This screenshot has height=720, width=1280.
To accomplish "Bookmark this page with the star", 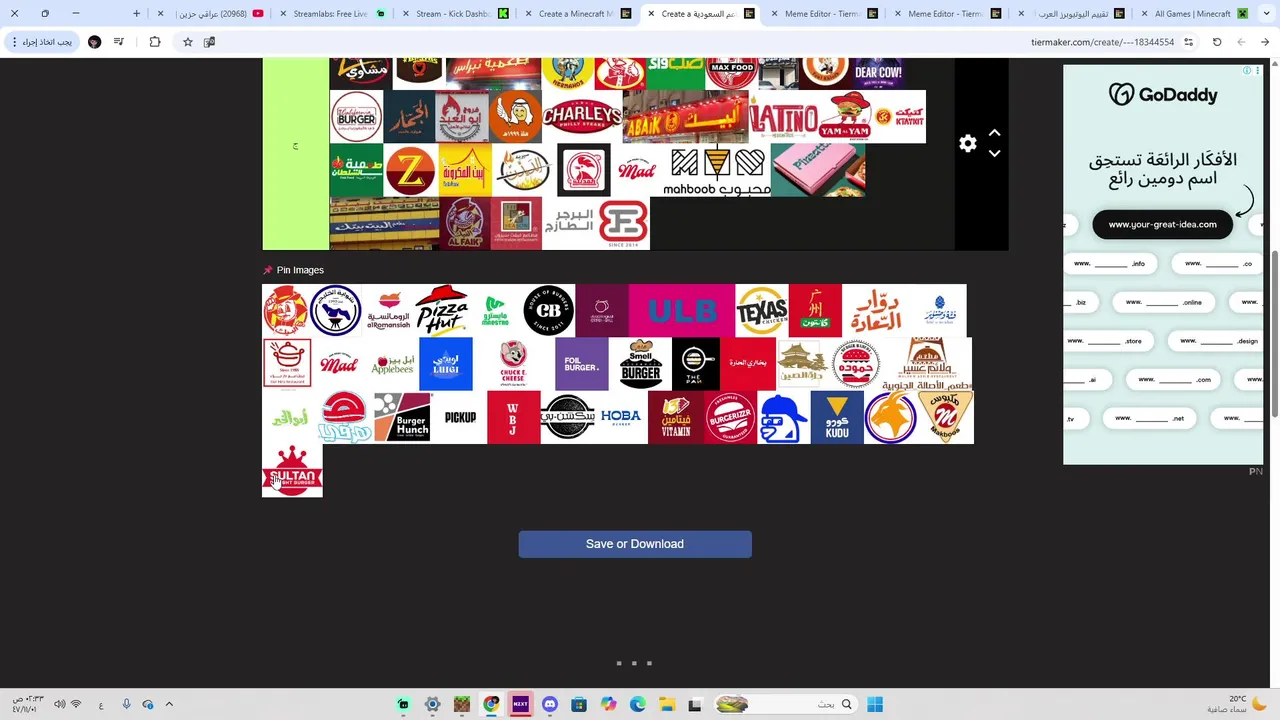I will point(187,42).
